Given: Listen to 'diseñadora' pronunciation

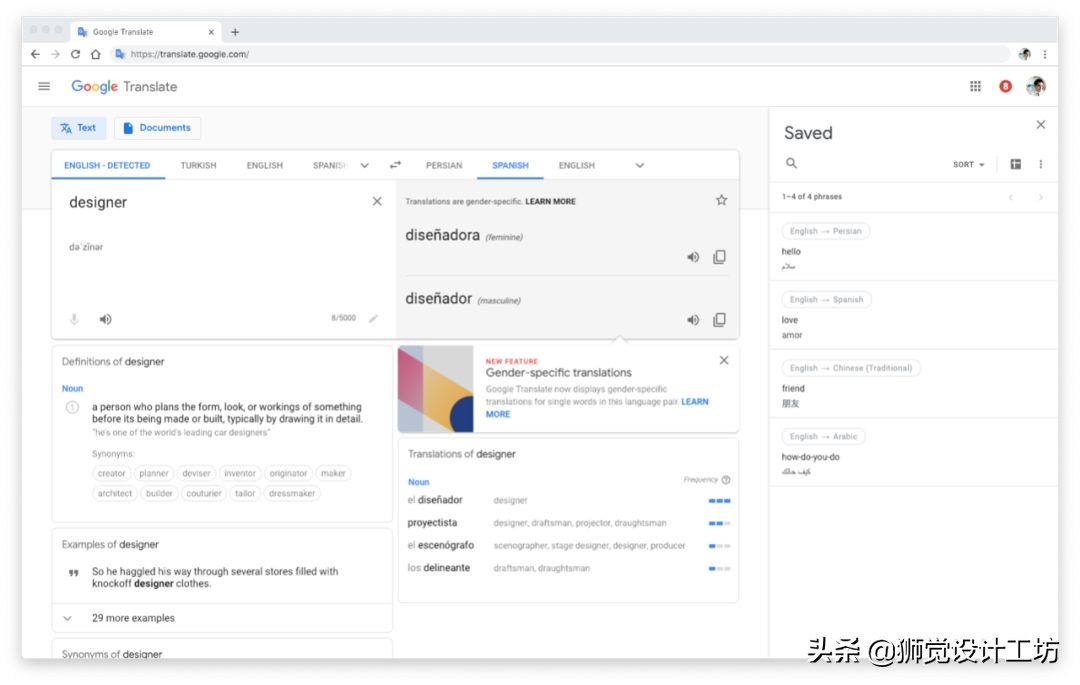Looking at the screenshot, I should click(693, 257).
